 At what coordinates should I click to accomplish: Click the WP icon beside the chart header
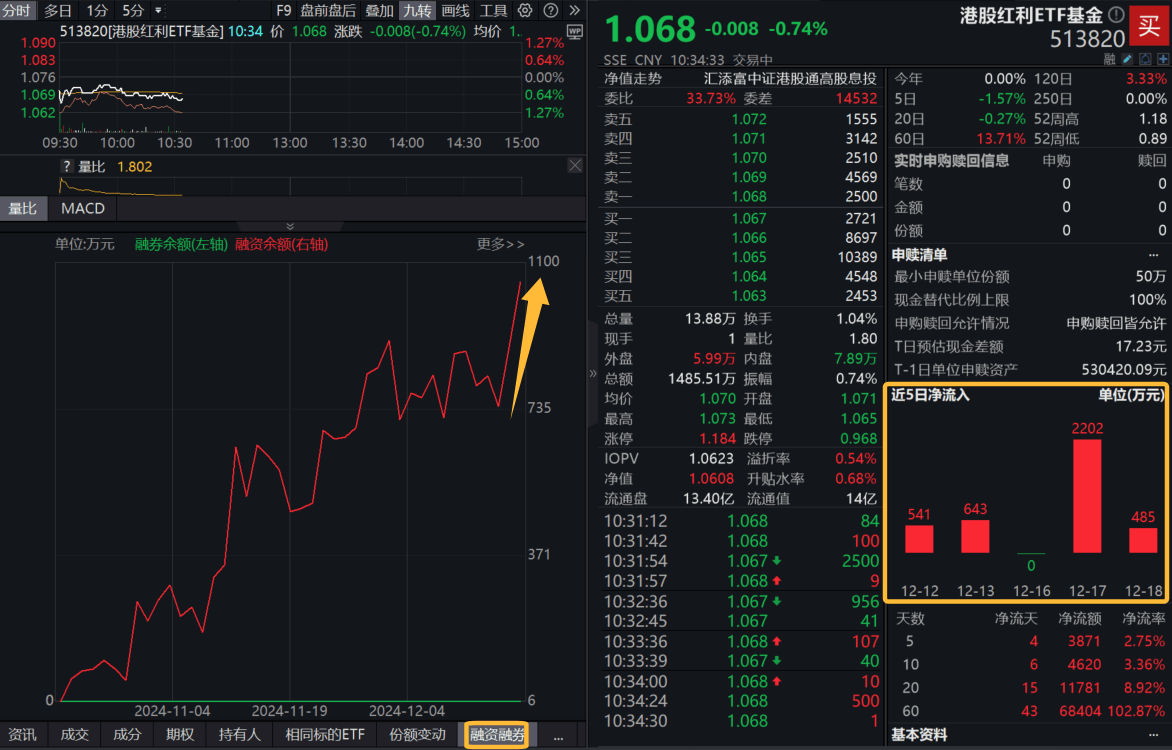[575, 31]
